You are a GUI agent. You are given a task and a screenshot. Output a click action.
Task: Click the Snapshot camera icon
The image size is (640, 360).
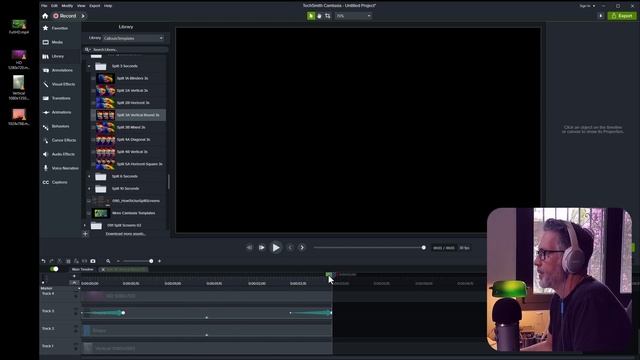click(93, 261)
